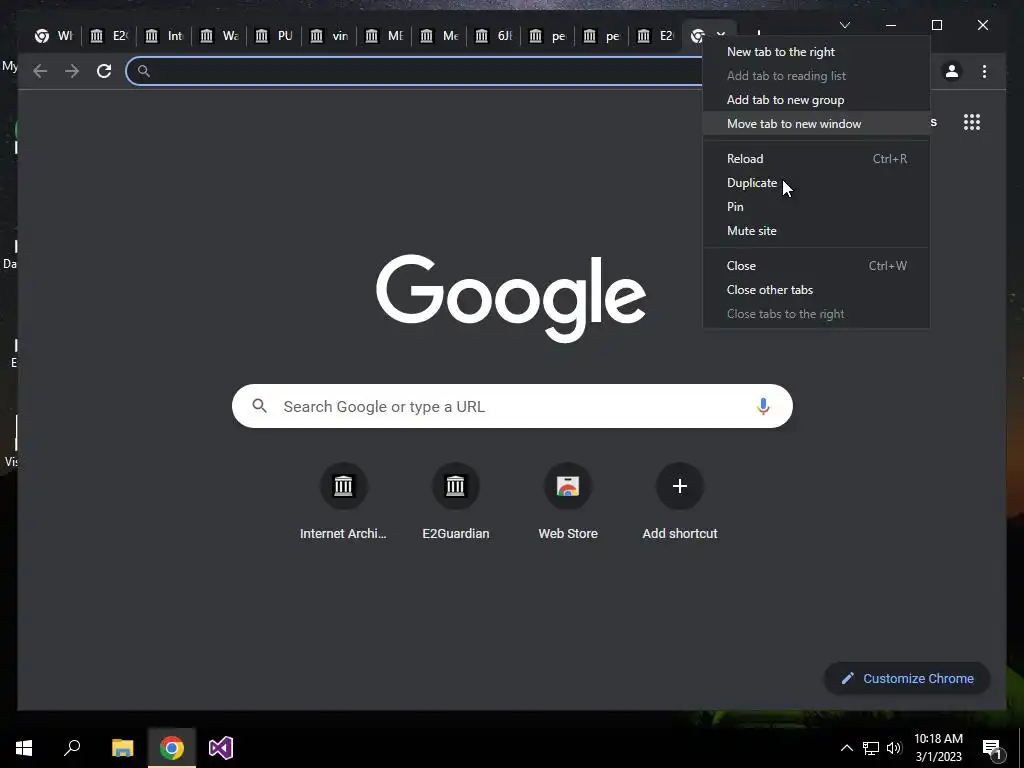Reload the page with the toolbar refresh icon
The width and height of the screenshot is (1024, 768).
click(x=104, y=71)
